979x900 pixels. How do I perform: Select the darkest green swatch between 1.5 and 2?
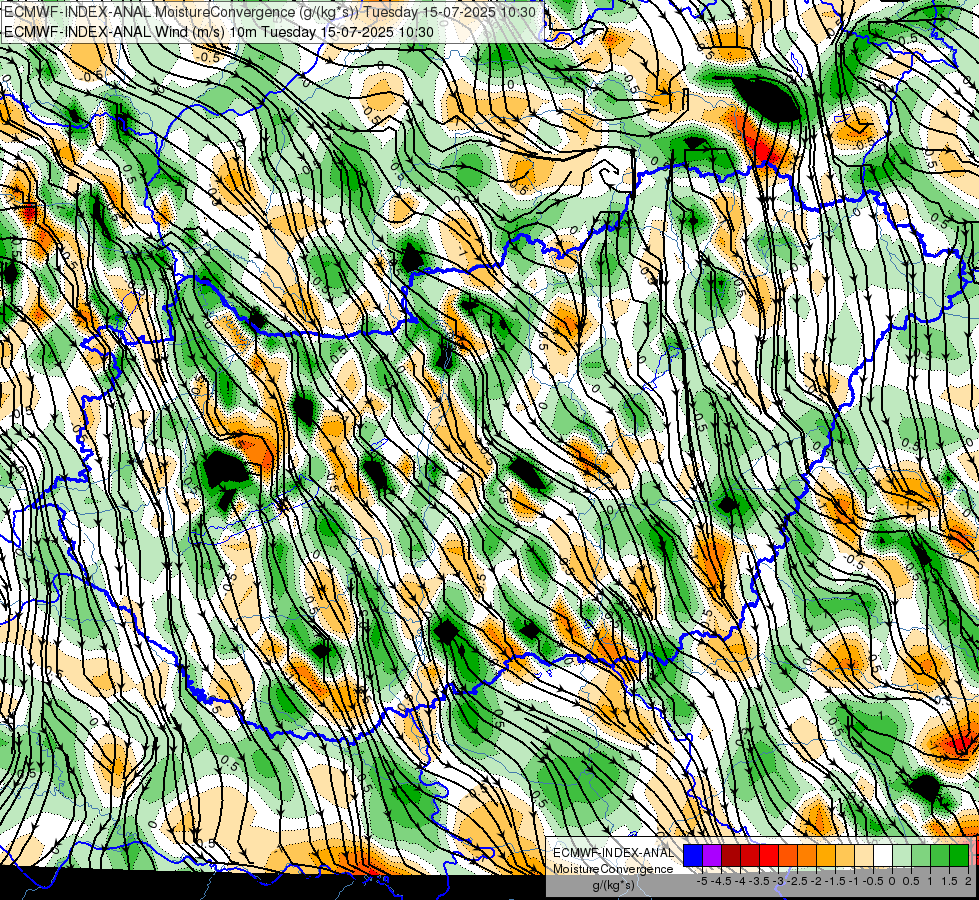click(959, 855)
